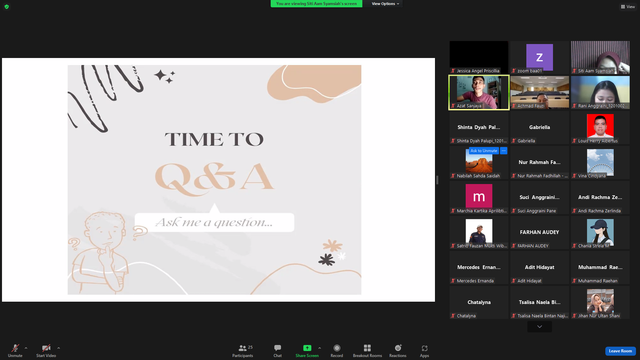640x360 pixels.
Task: Open the Chat panel
Action: (278, 350)
